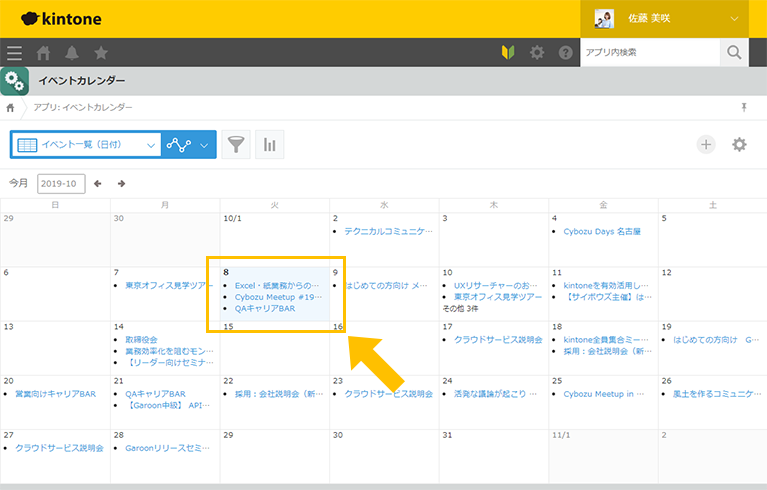Add a new record with plus button

click(x=706, y=145)
